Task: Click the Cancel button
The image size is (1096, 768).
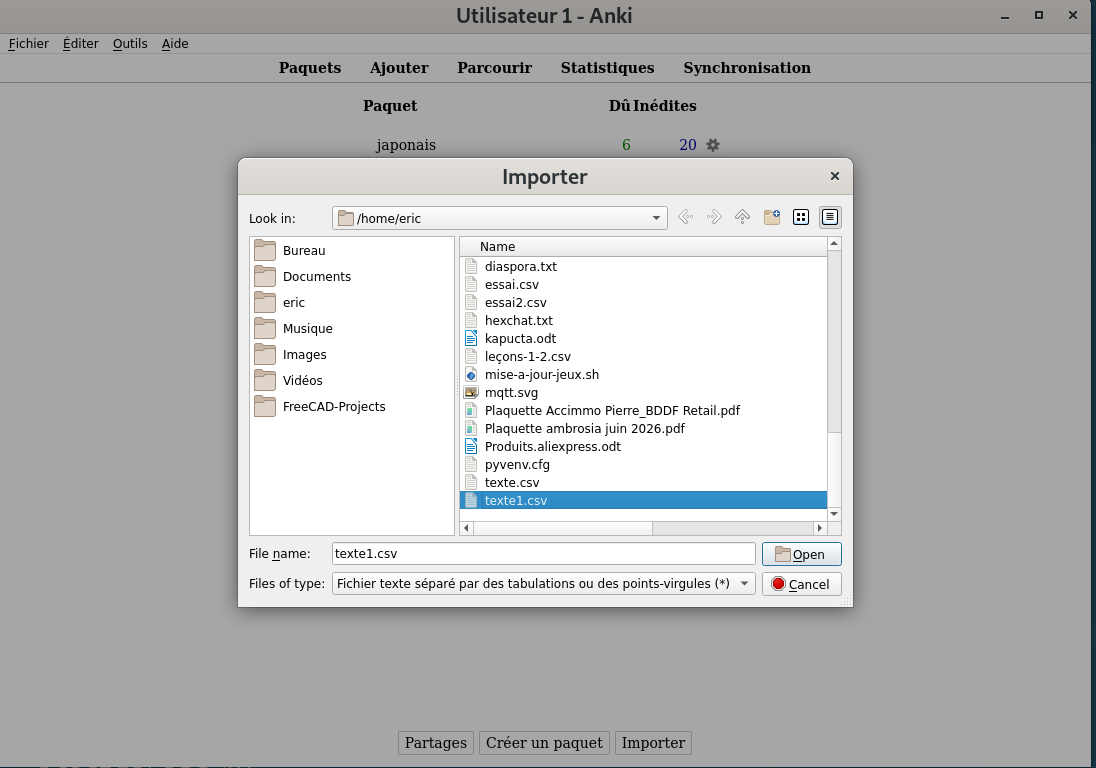Action: 801,584
